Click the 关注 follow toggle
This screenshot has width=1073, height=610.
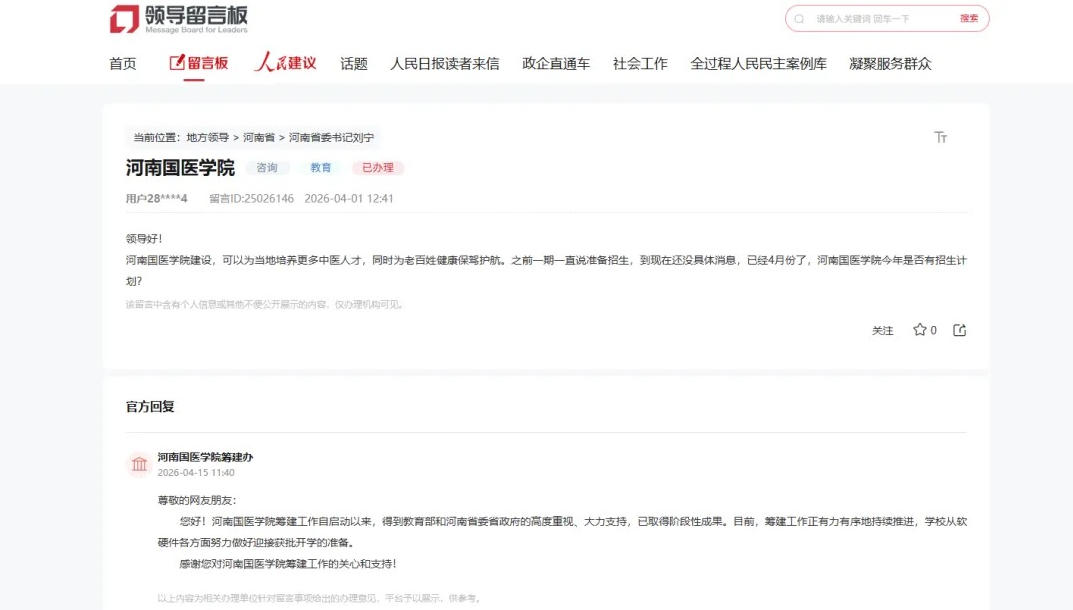point(883,330)
